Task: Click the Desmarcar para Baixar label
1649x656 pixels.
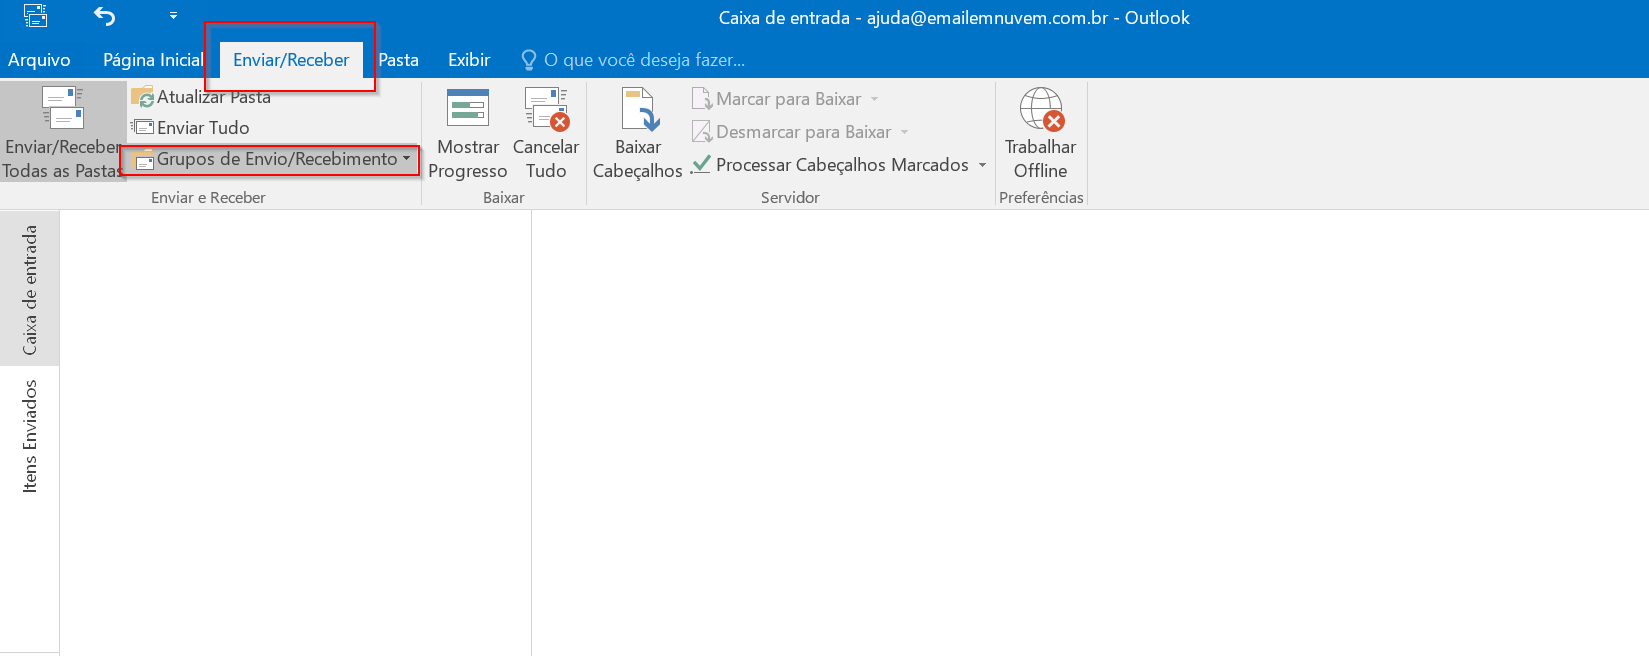Action: coord(803,132)
